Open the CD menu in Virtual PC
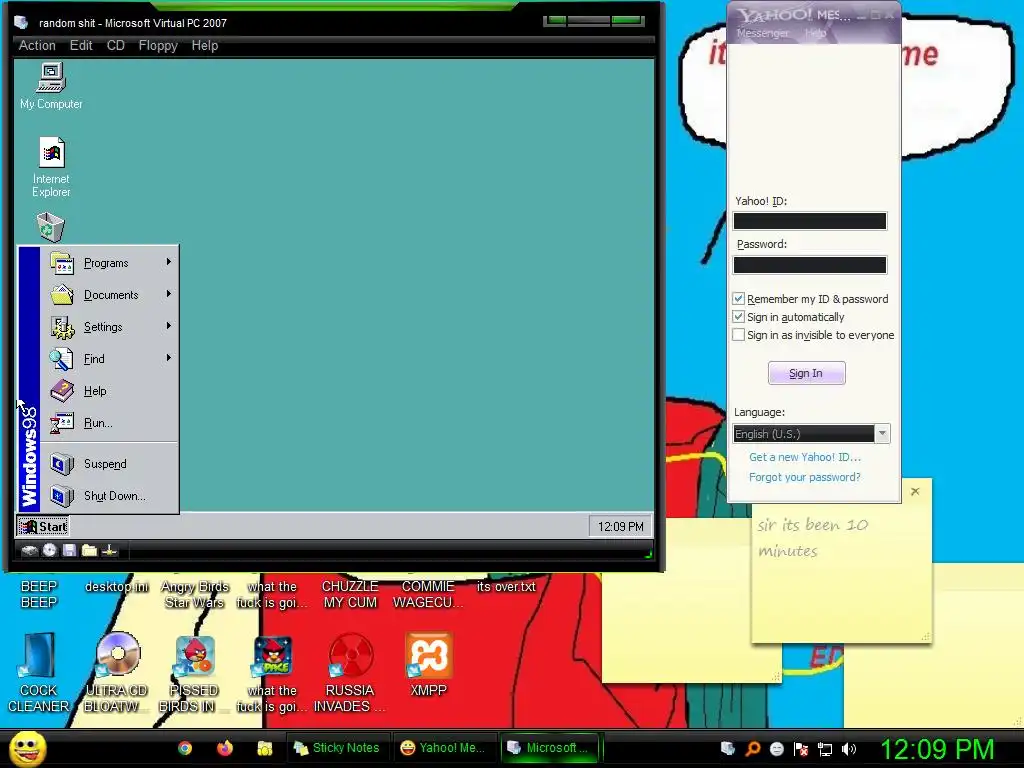1024x768 pixels. (x=116, y=46)
